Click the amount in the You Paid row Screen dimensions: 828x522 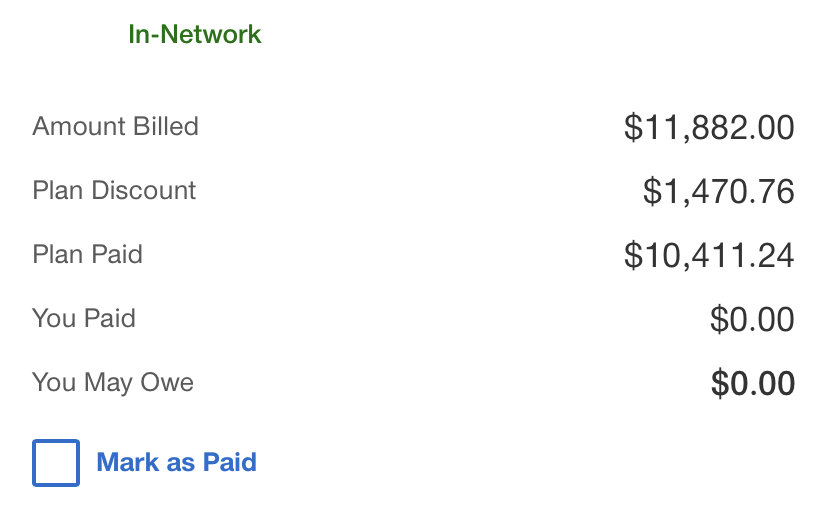coord(752,320)
